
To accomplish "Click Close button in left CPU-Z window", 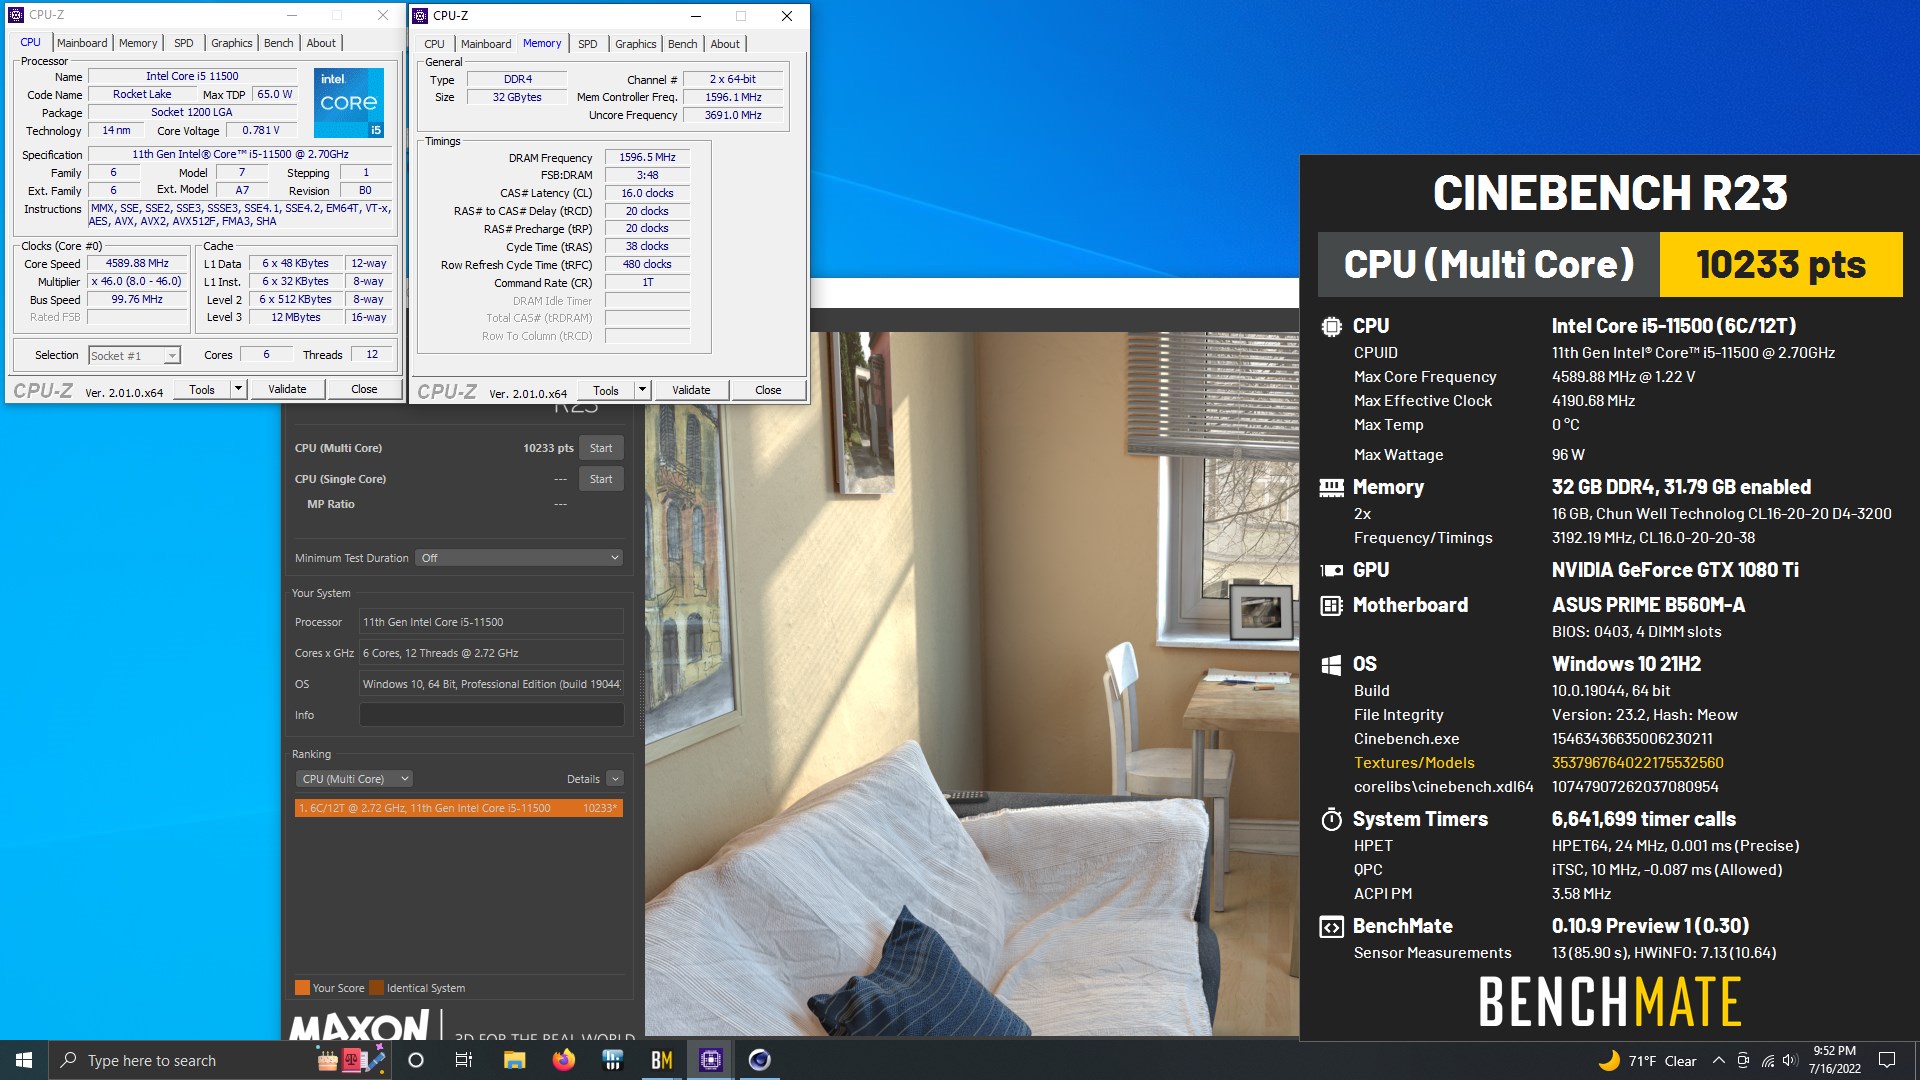I will point(364,389).
